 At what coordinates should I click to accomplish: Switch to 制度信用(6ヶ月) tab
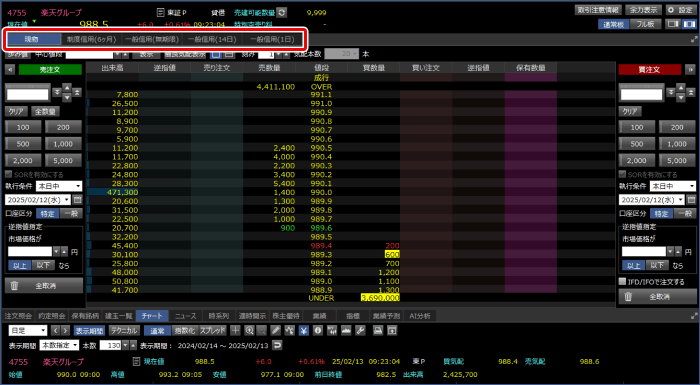[92, 39]
